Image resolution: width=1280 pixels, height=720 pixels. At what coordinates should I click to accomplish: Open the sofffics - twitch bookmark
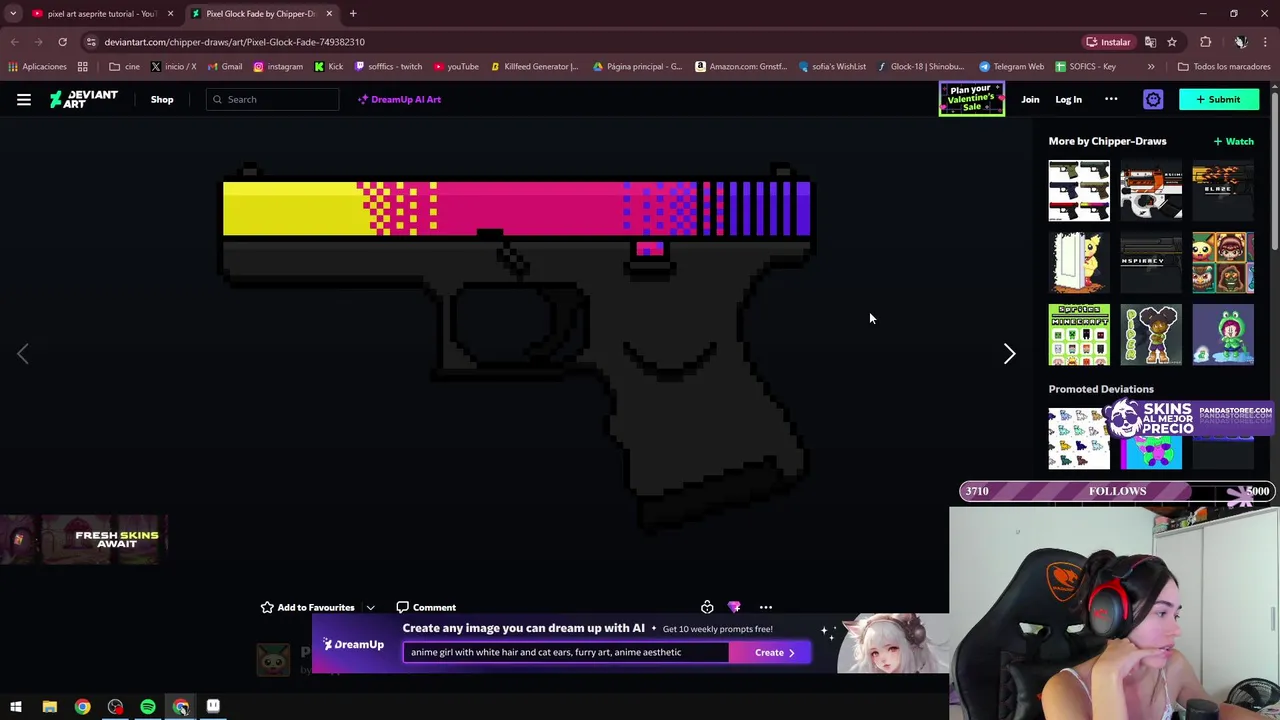point(389,67)
